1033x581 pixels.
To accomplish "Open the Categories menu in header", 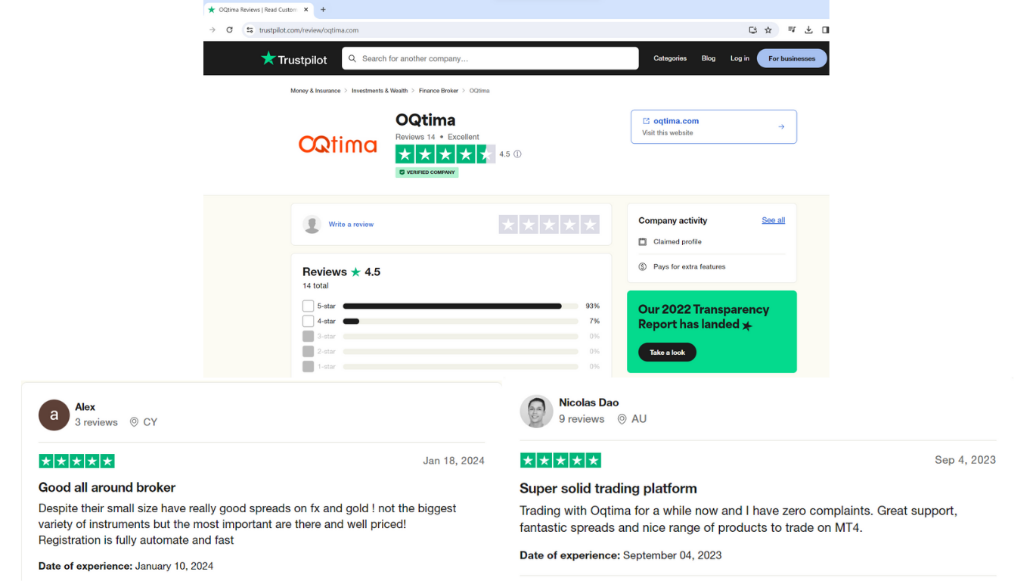I will [670, 59].
